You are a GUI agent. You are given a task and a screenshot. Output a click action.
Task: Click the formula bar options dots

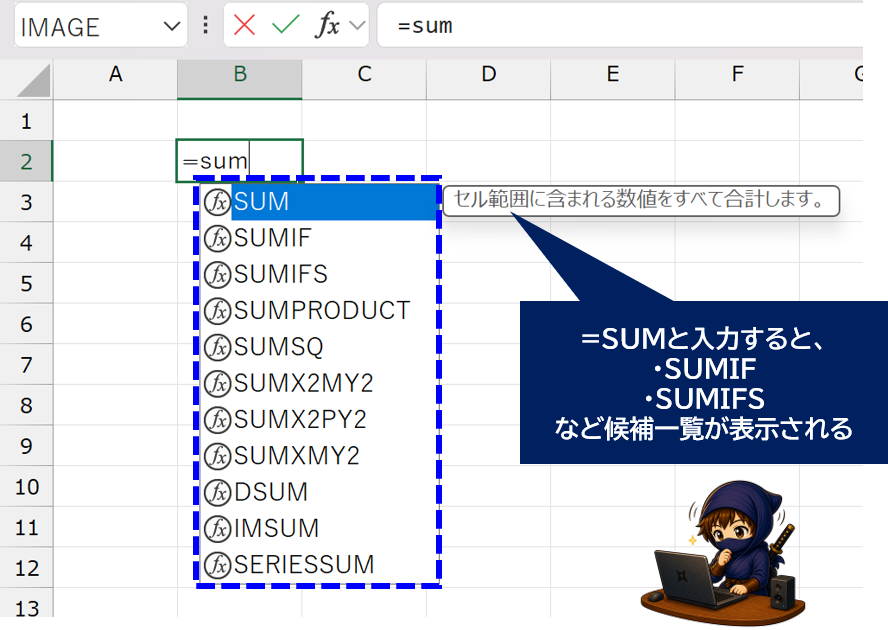(x=206, y=25)
